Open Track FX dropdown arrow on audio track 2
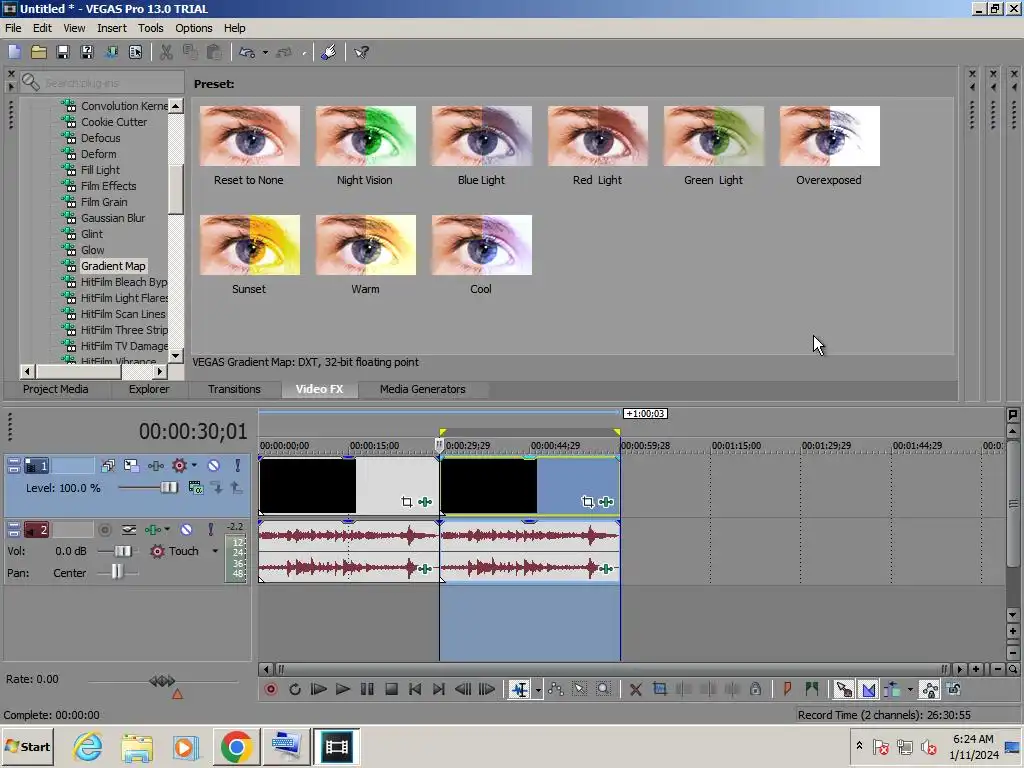This screenshot has height=768, width=1024. click(167, 530)
